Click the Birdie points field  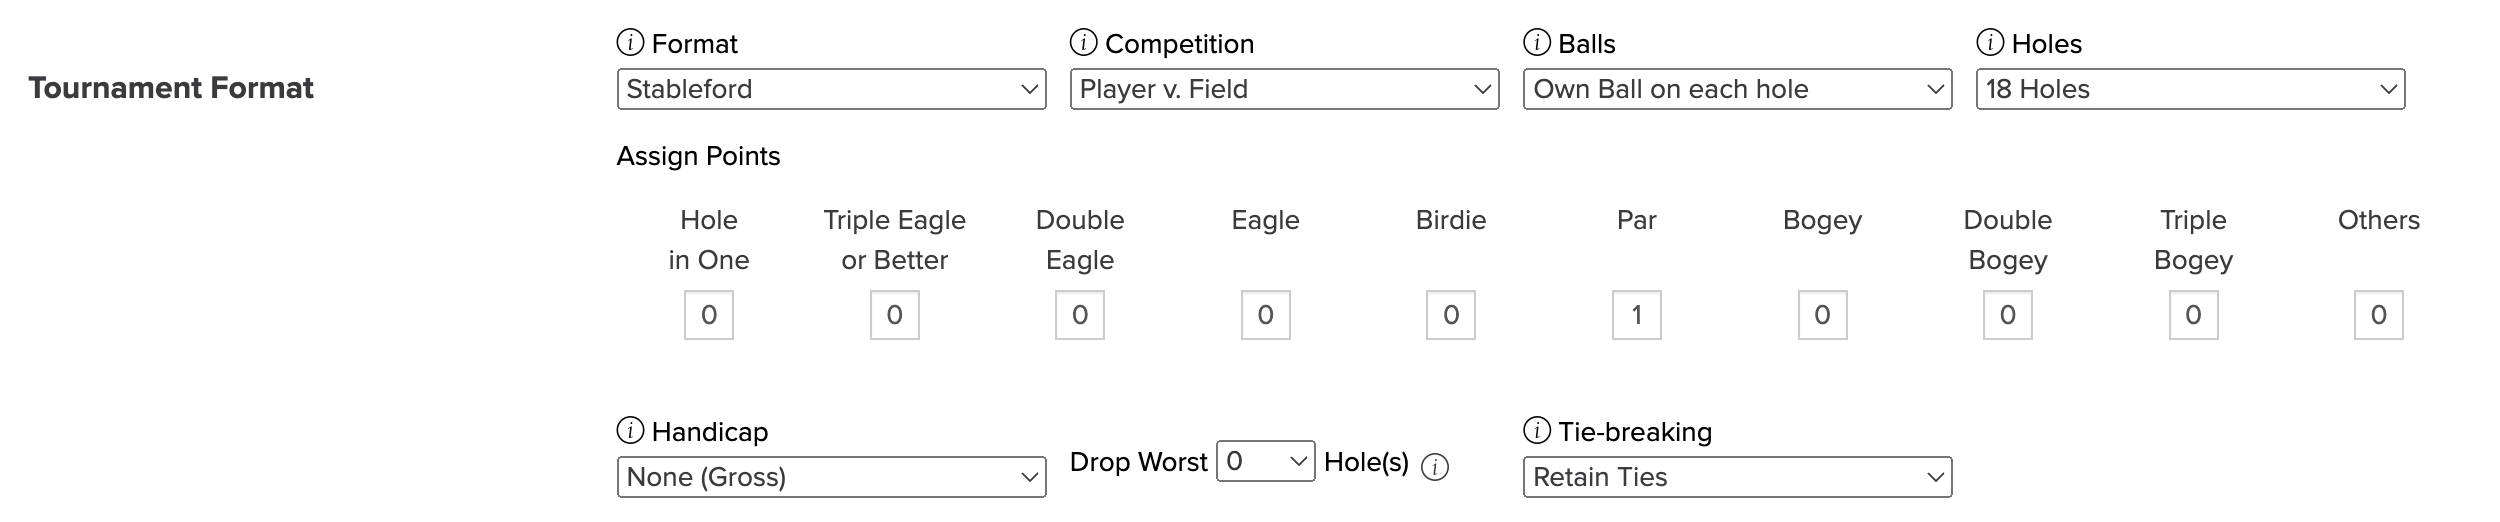1451,315
